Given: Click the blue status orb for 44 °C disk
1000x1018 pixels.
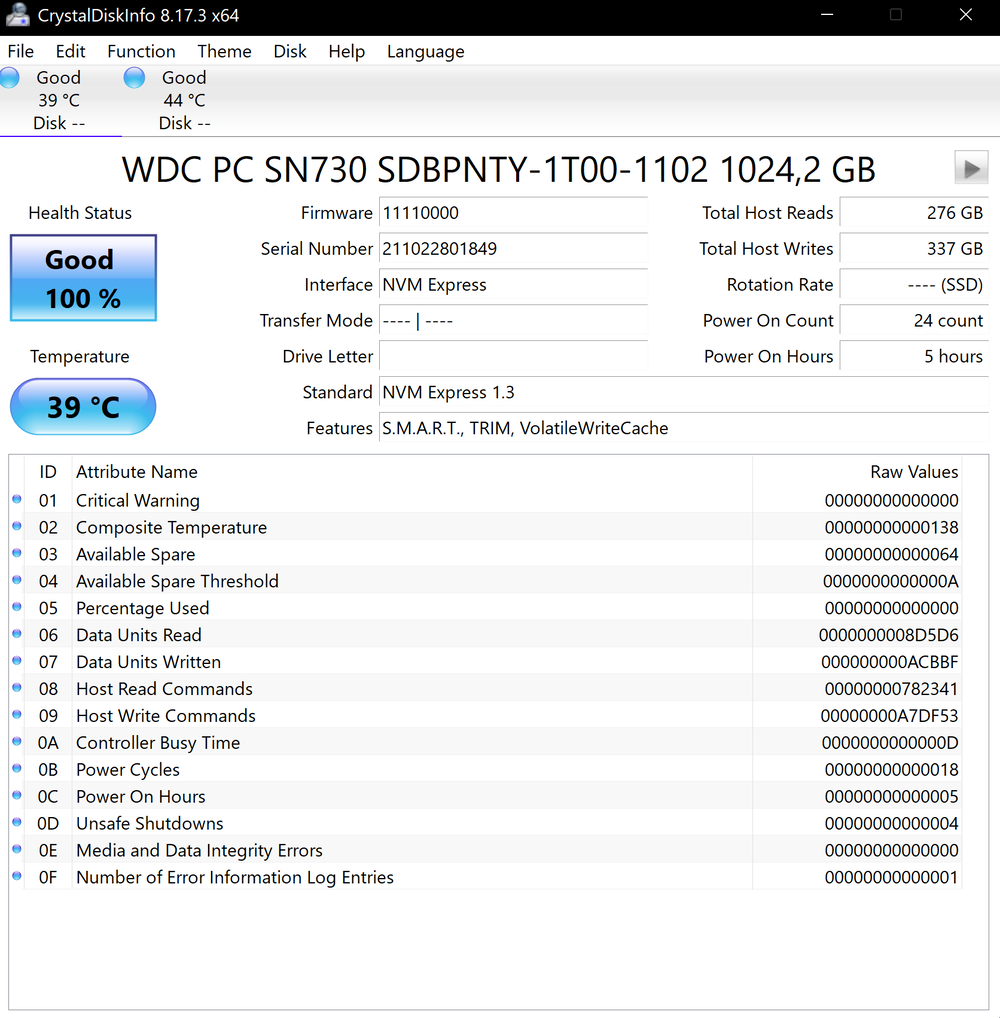Looking at the screenshot, I should click(134, 77).
